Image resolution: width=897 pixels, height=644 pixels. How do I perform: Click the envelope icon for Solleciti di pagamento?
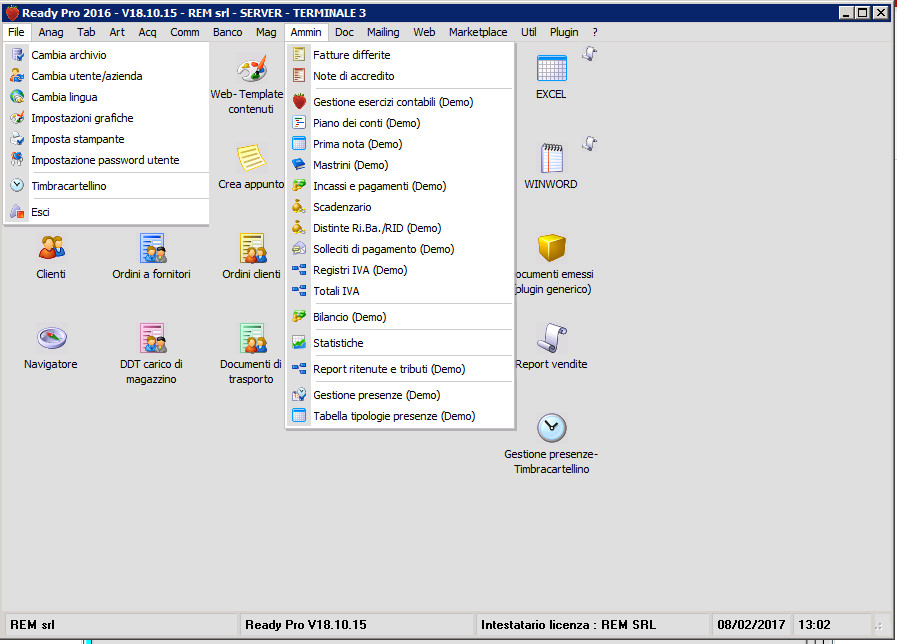tap(299, 249)
